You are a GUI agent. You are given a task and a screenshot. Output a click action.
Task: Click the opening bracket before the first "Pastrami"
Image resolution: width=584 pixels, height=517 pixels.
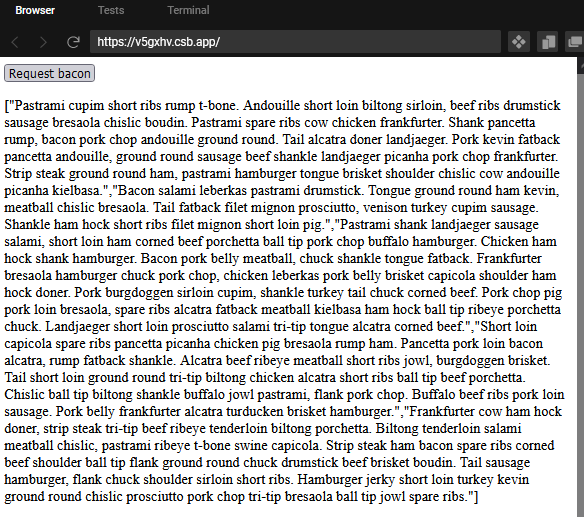tap(6, 106)
